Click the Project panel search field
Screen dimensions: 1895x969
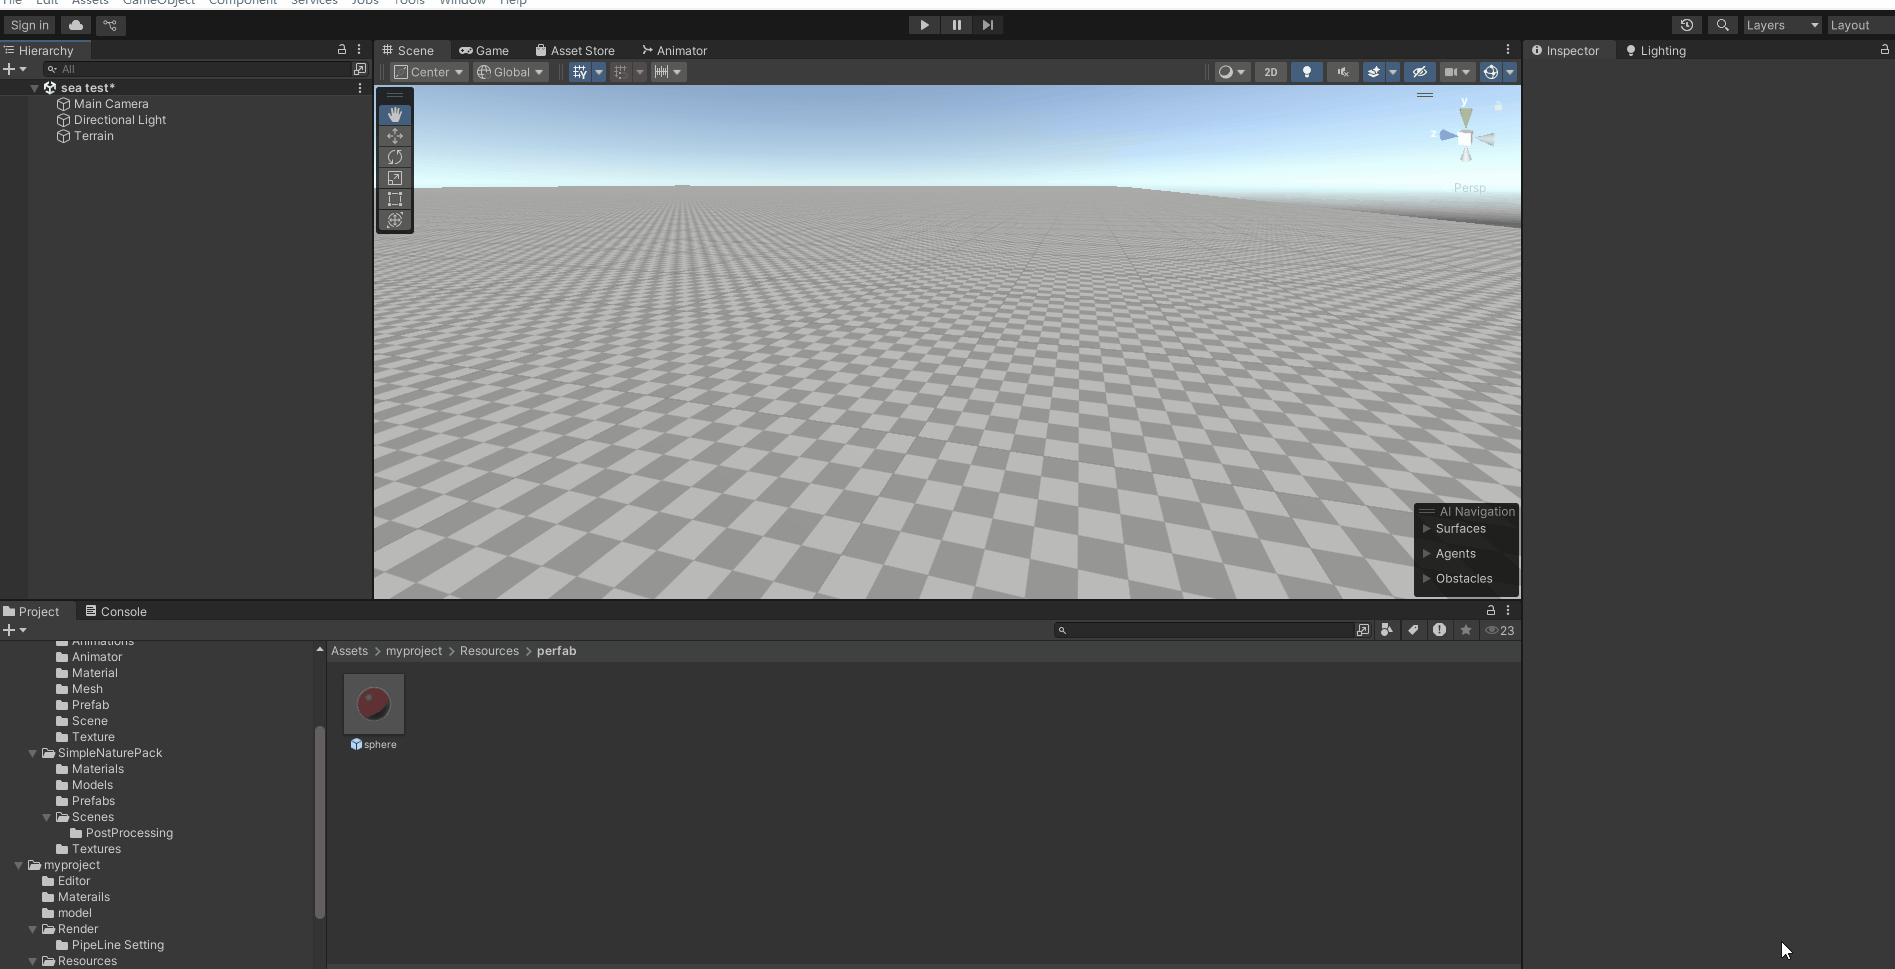(x=1204, y=630)
